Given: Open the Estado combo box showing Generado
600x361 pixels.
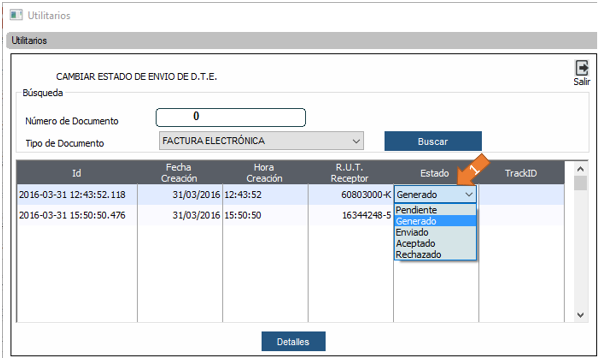Looking at the screenshot, I should click(x=435, y=194).
